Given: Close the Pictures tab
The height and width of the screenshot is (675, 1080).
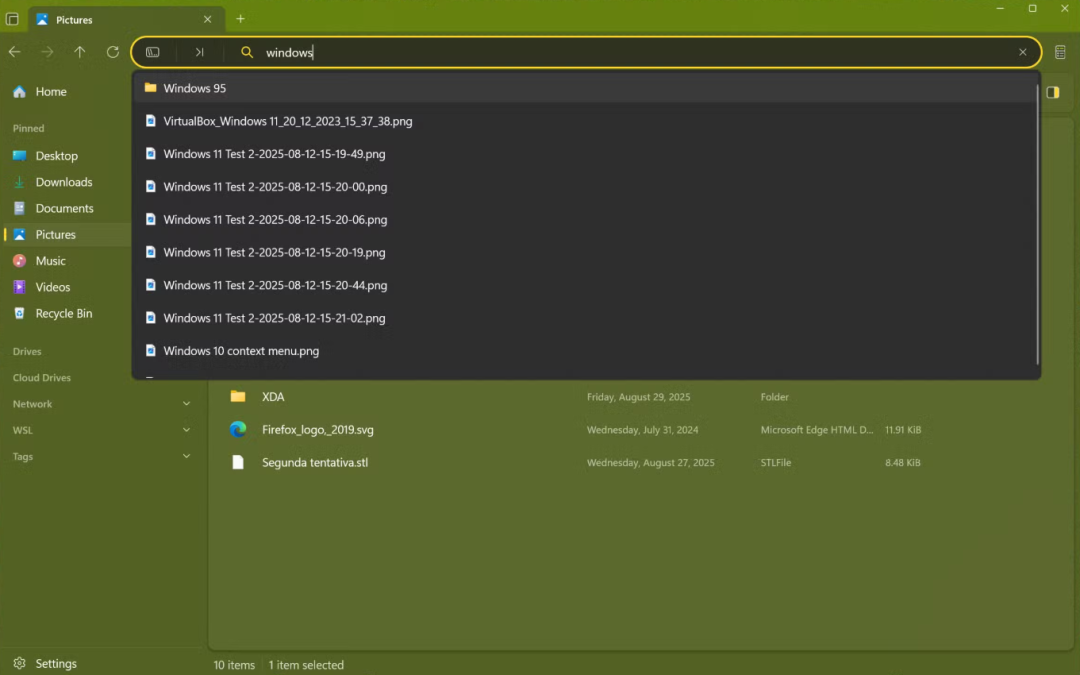Looking at the screenshot, I should [207, 19].
